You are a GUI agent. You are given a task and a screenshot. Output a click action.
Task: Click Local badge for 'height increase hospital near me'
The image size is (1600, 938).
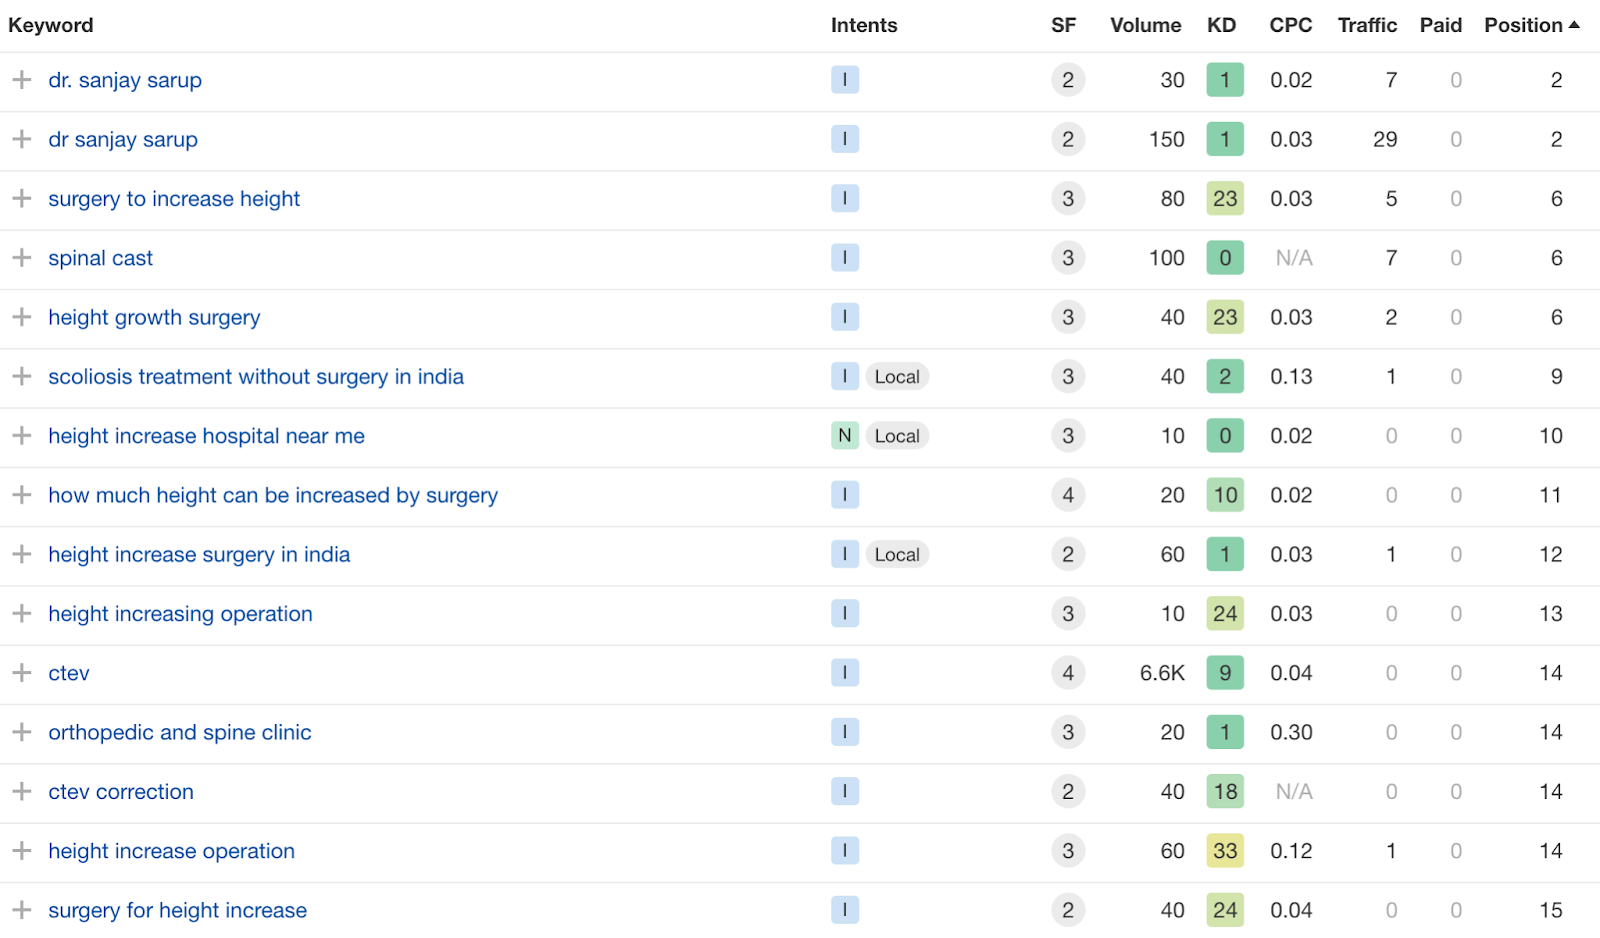tap(897, 436)
